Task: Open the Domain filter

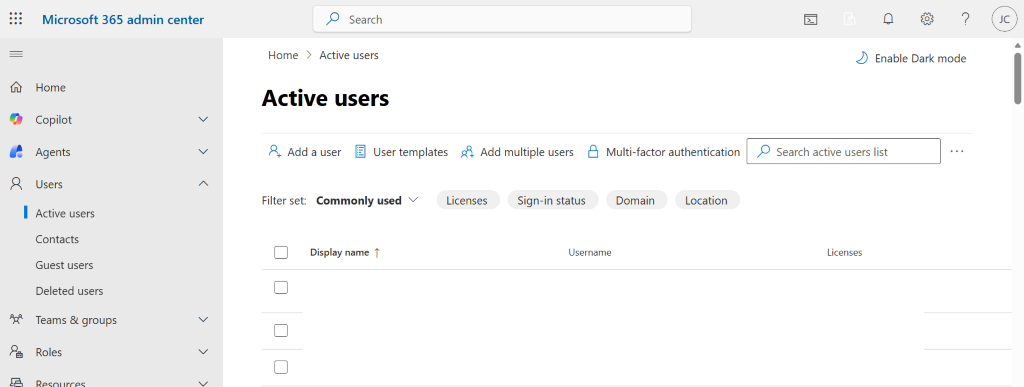Action: tap(635, 200)
